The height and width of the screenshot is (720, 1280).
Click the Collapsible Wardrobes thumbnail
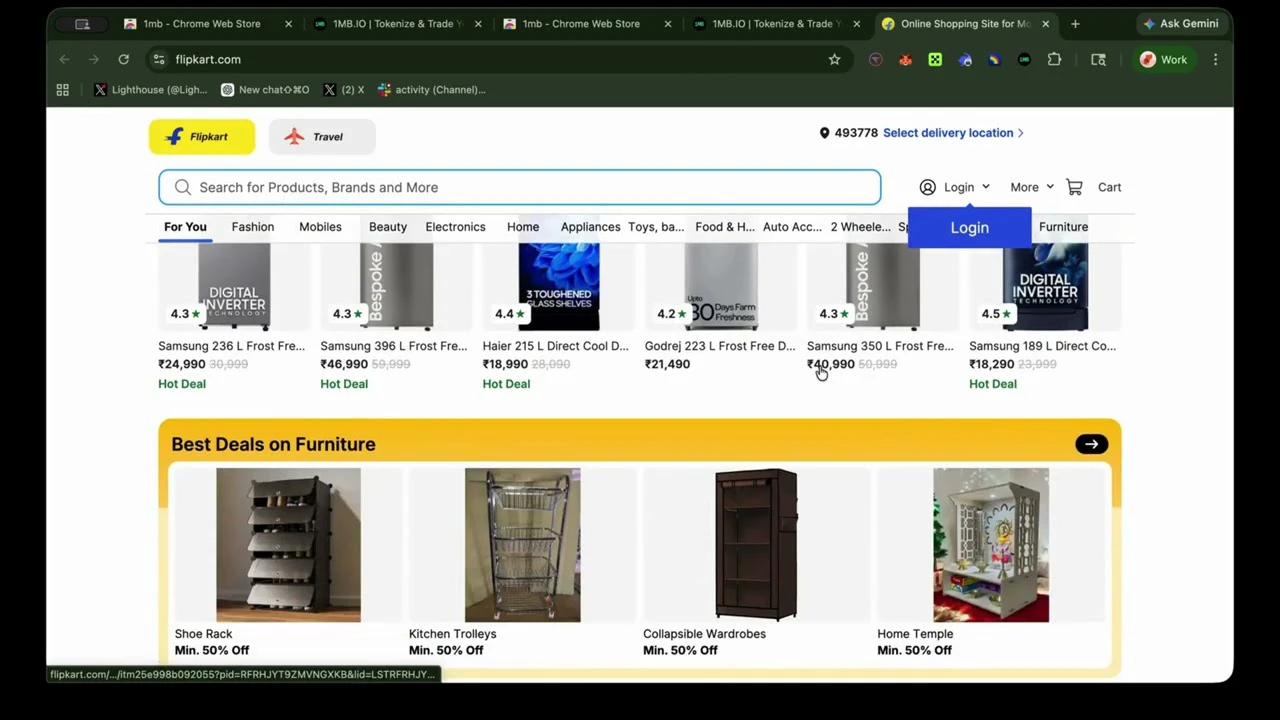[756, 545]
